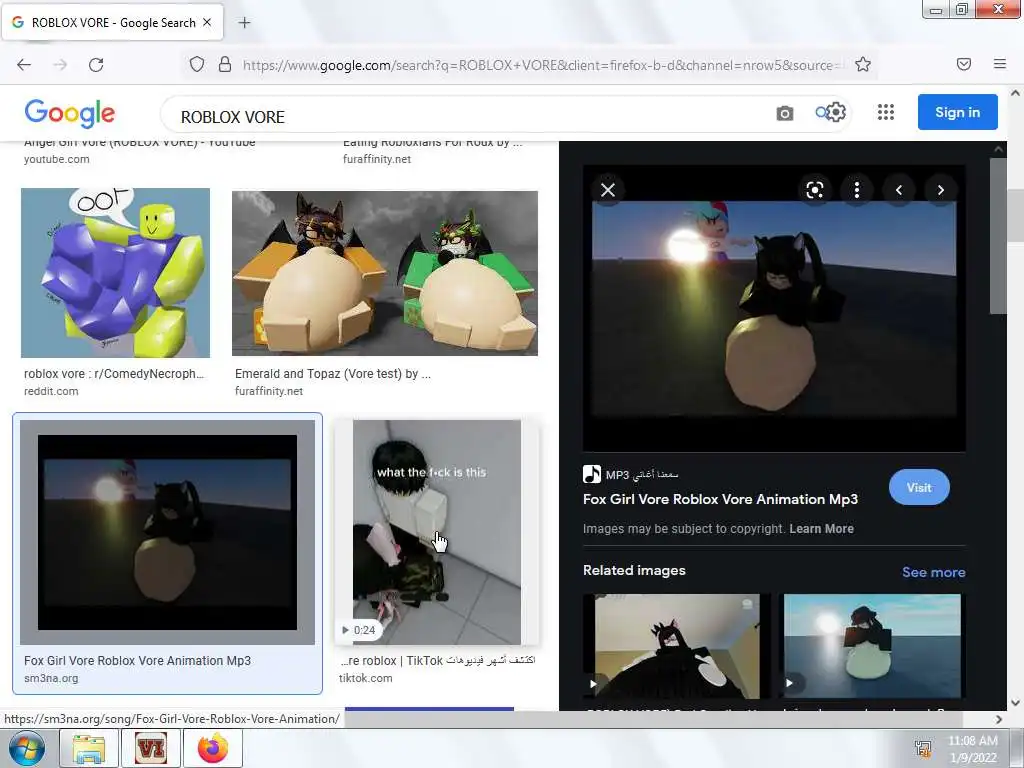Close the Google Search browser tab
This screenshot has height=768, width=1024.
click(x=207, y=22)
